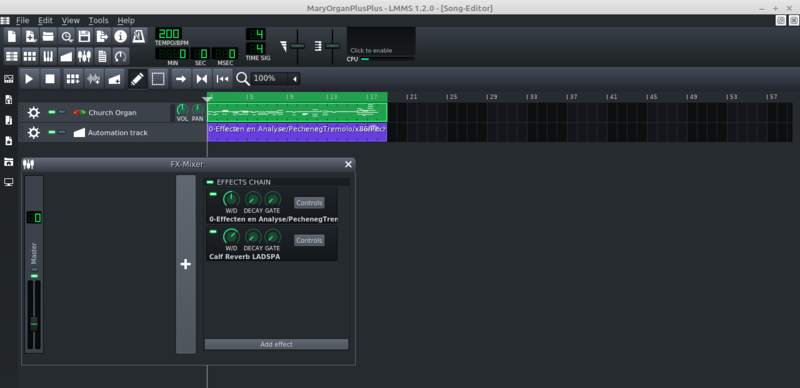
Task: Click the Church Organ PAN knob
Action: pos(197,110)
